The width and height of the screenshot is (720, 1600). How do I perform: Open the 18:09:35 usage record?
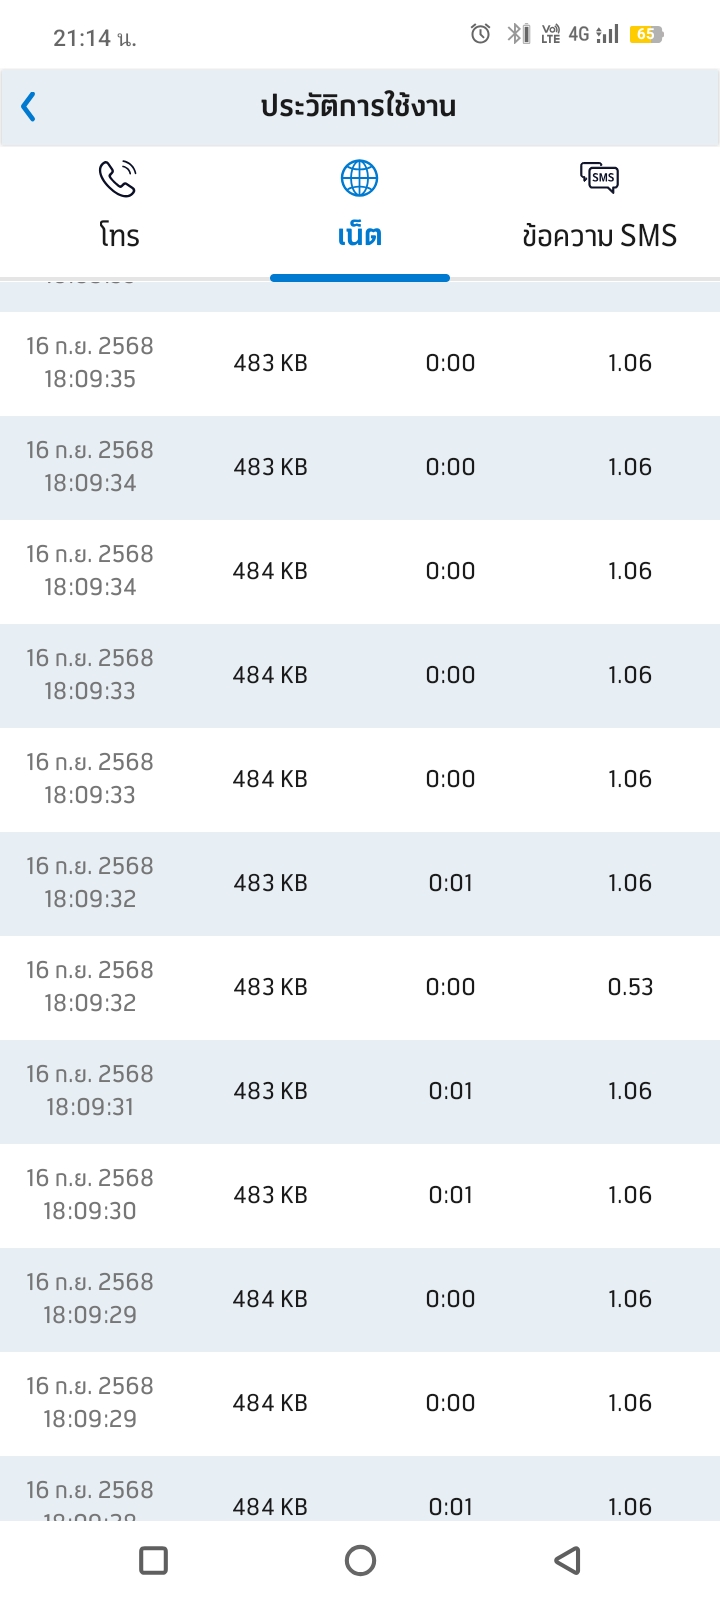point(360,363)
